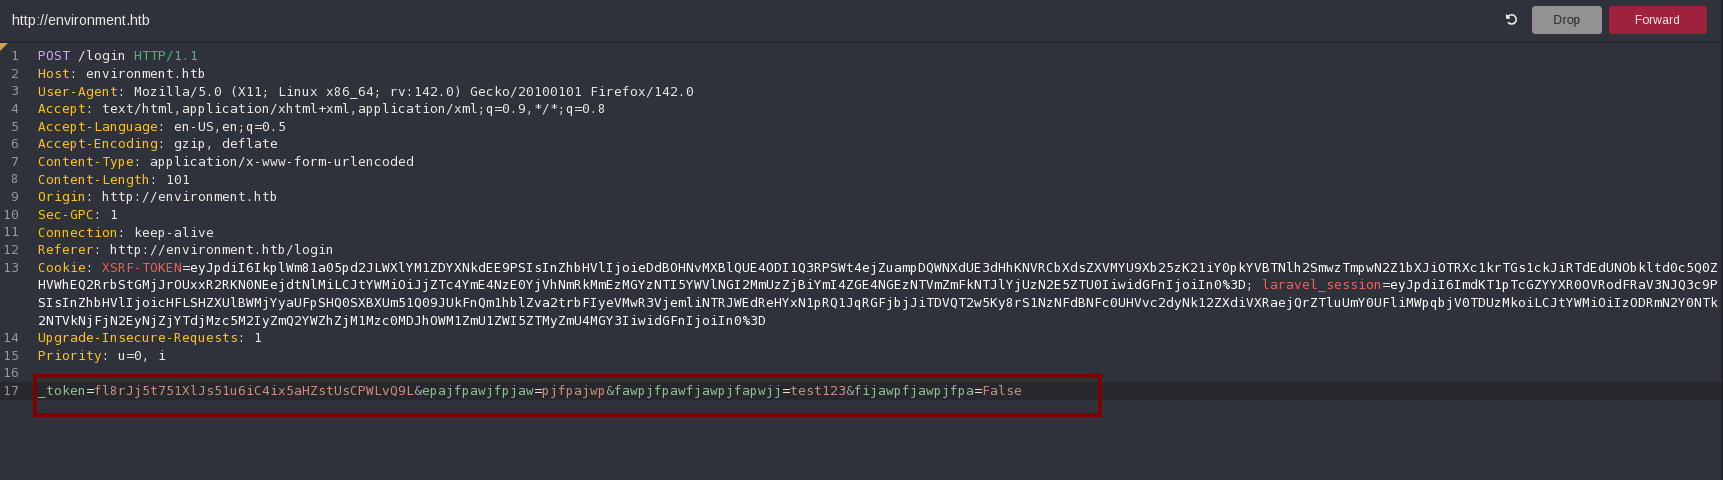Place cursor in the Host header line
Viewport: 1723px width, 480px height.
(121, 74)
